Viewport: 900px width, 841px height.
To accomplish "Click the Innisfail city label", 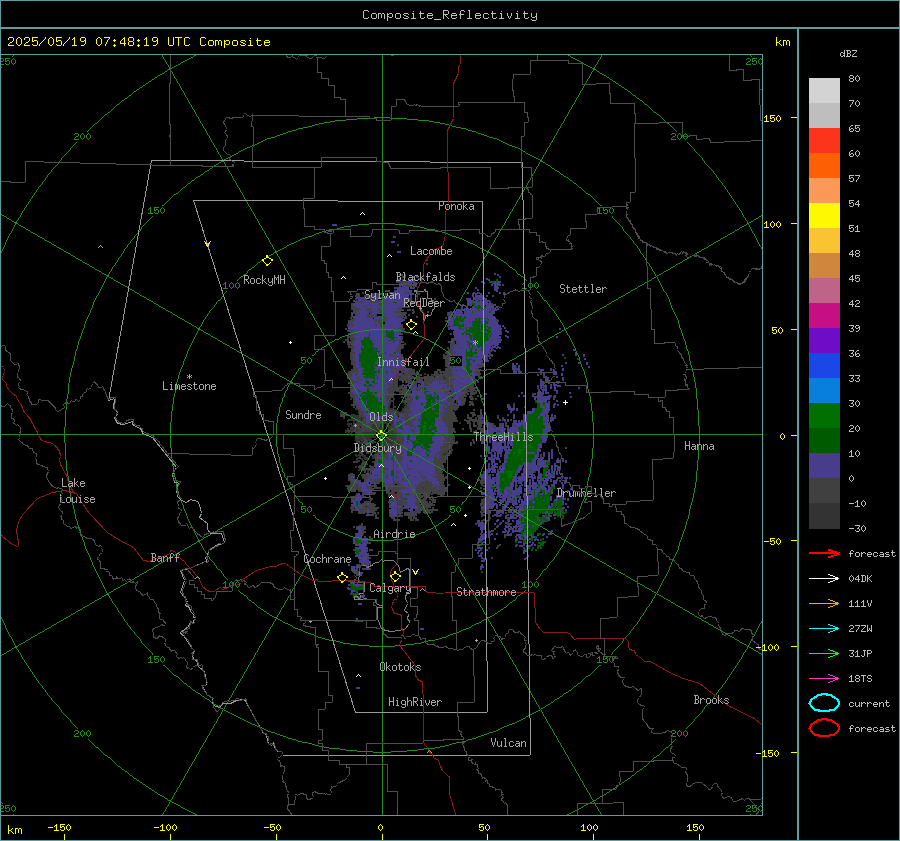I will pyautogui.click(x=403, y=362).
